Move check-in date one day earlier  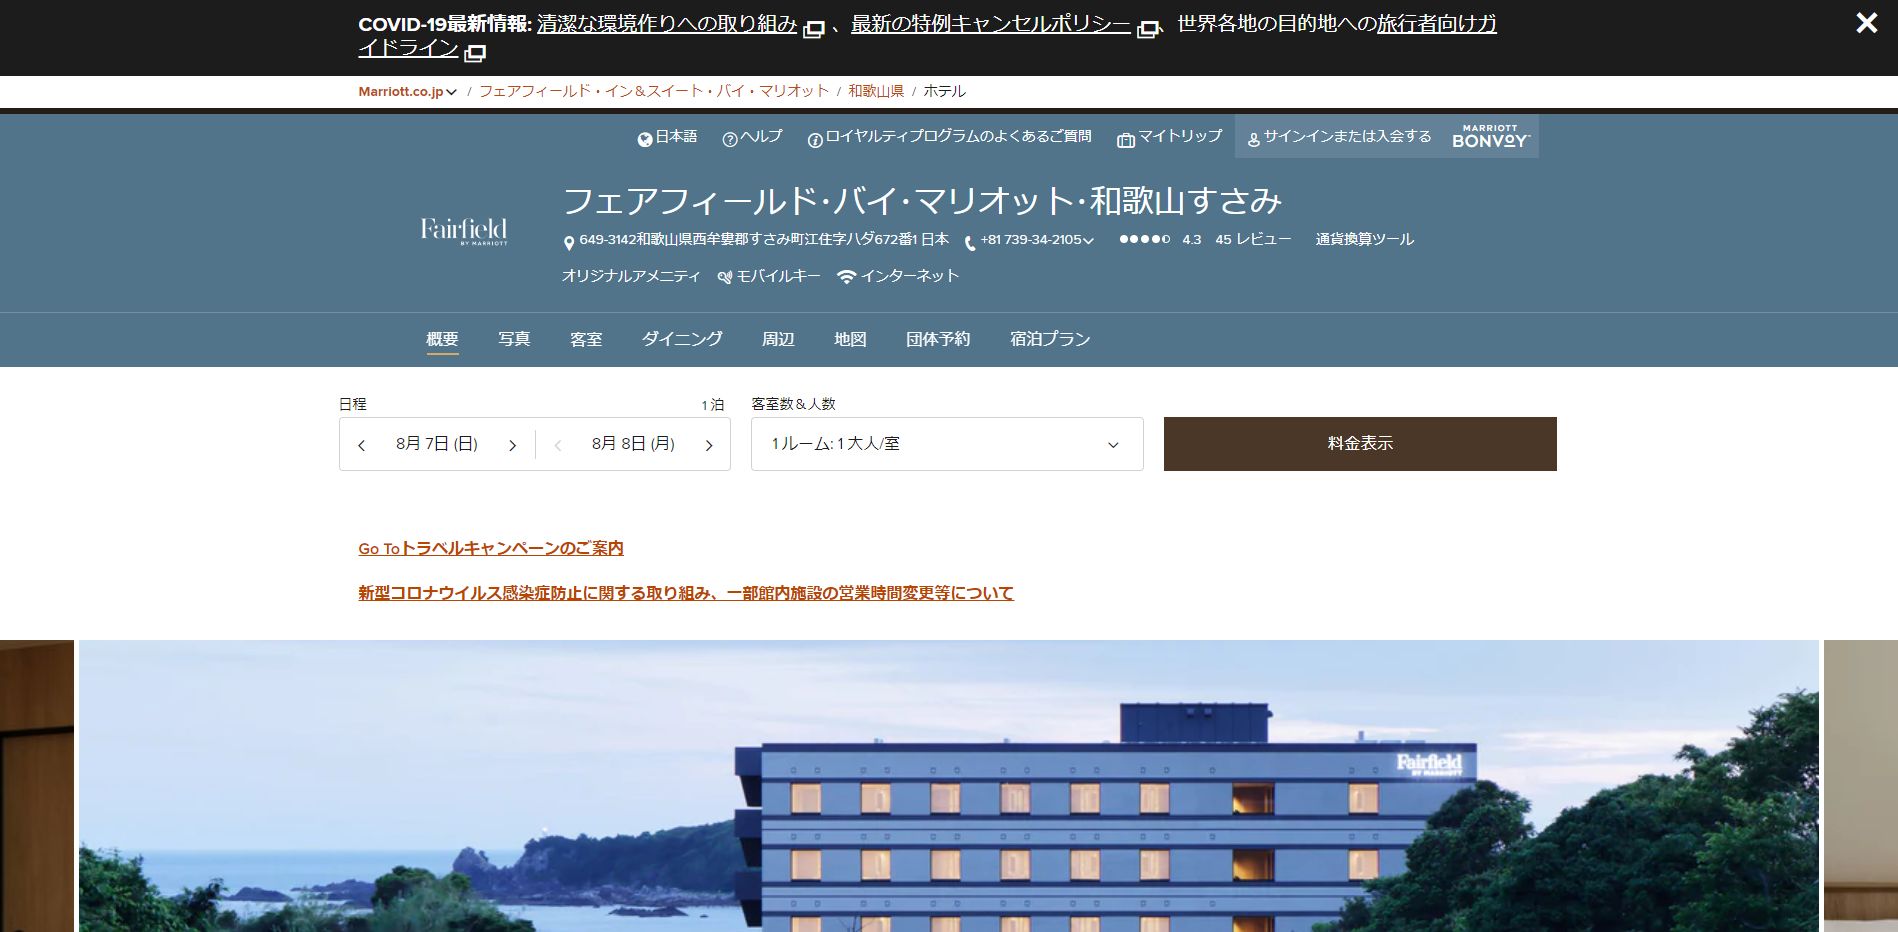[362, 445]
